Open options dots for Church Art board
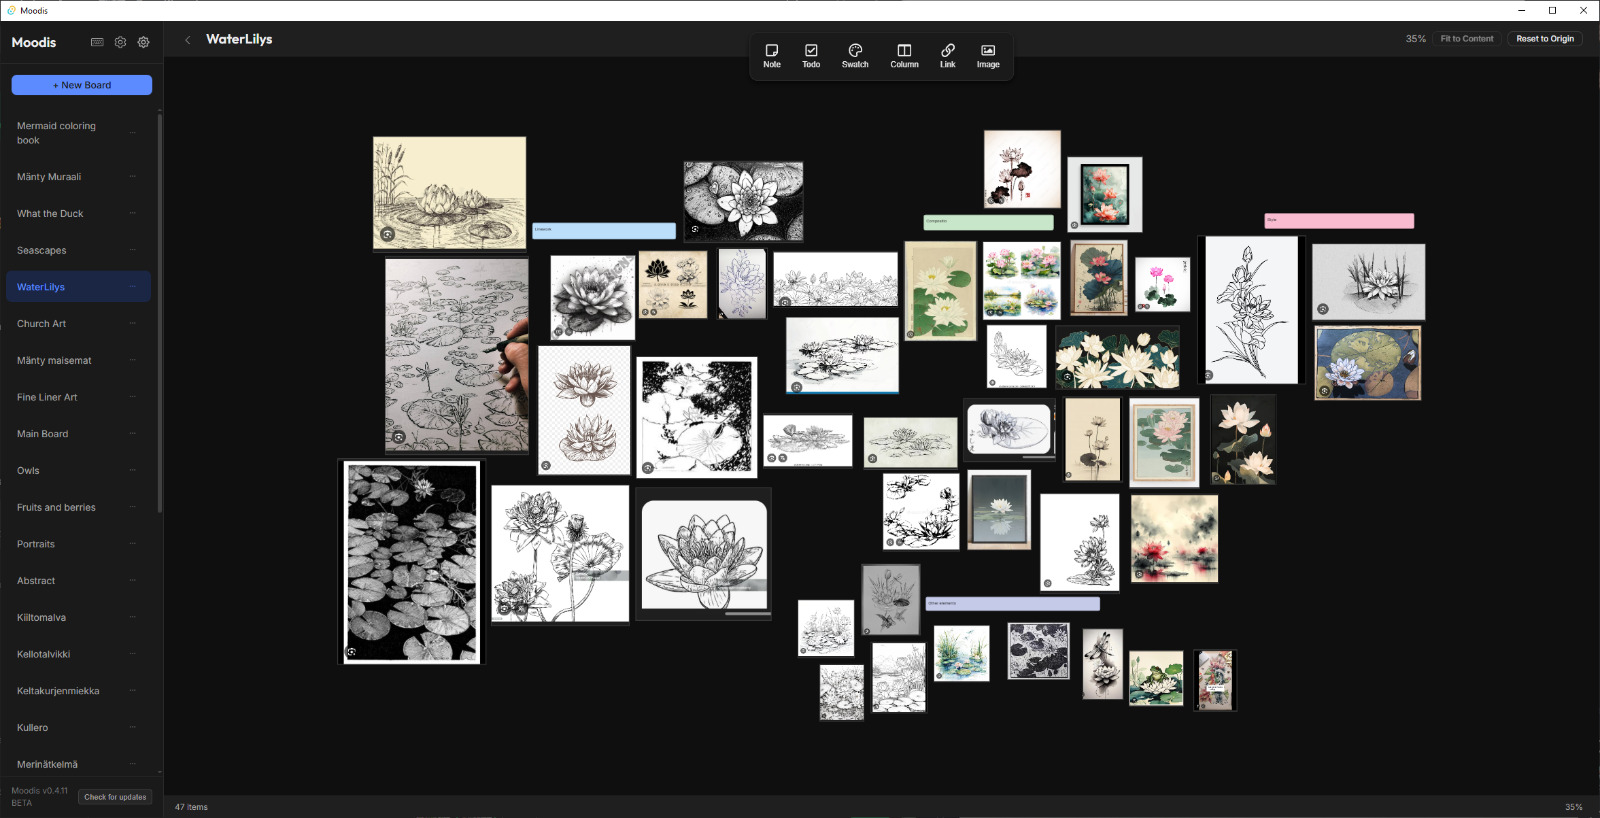This screenshot has height=818, width=1600. click(x=132, y=324)
